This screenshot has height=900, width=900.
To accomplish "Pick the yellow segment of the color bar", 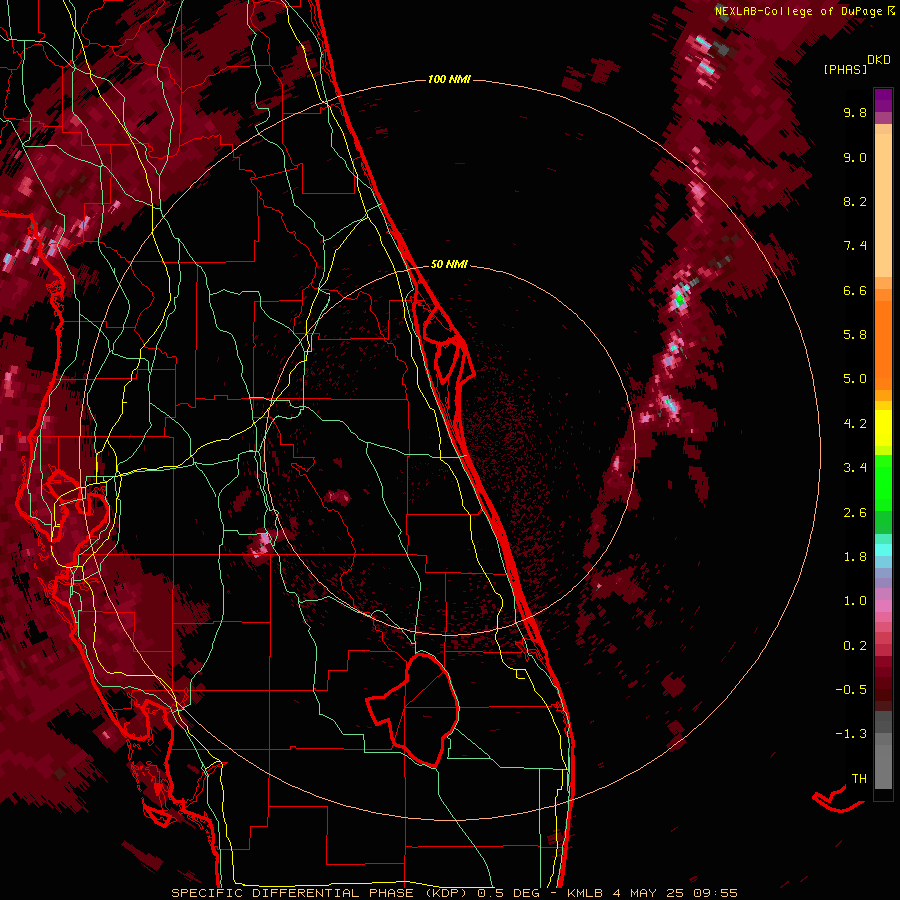I will point(883,428).
